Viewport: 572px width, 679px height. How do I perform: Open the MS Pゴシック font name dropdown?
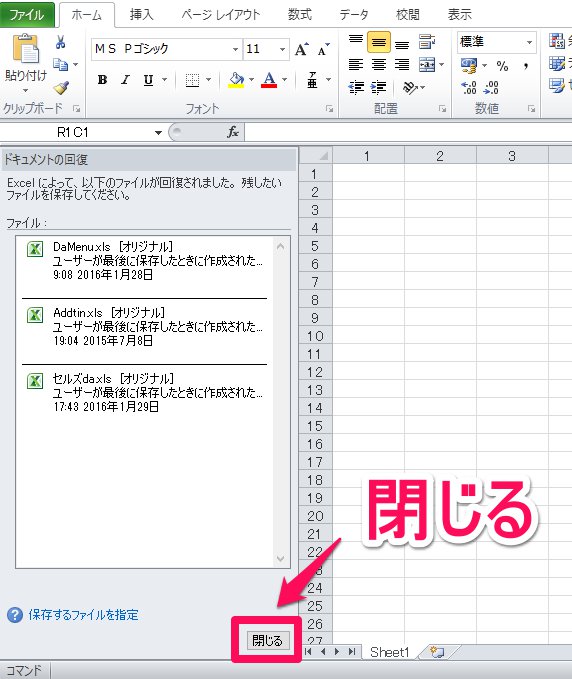(235, 49)
